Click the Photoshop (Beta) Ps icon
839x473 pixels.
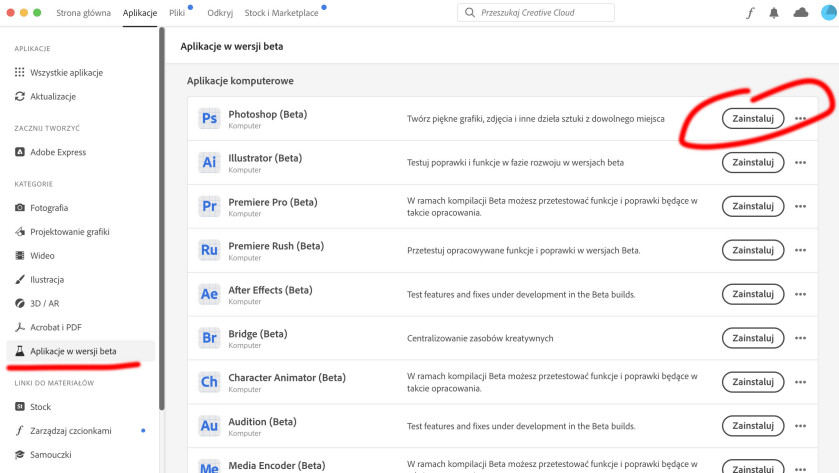209,118
